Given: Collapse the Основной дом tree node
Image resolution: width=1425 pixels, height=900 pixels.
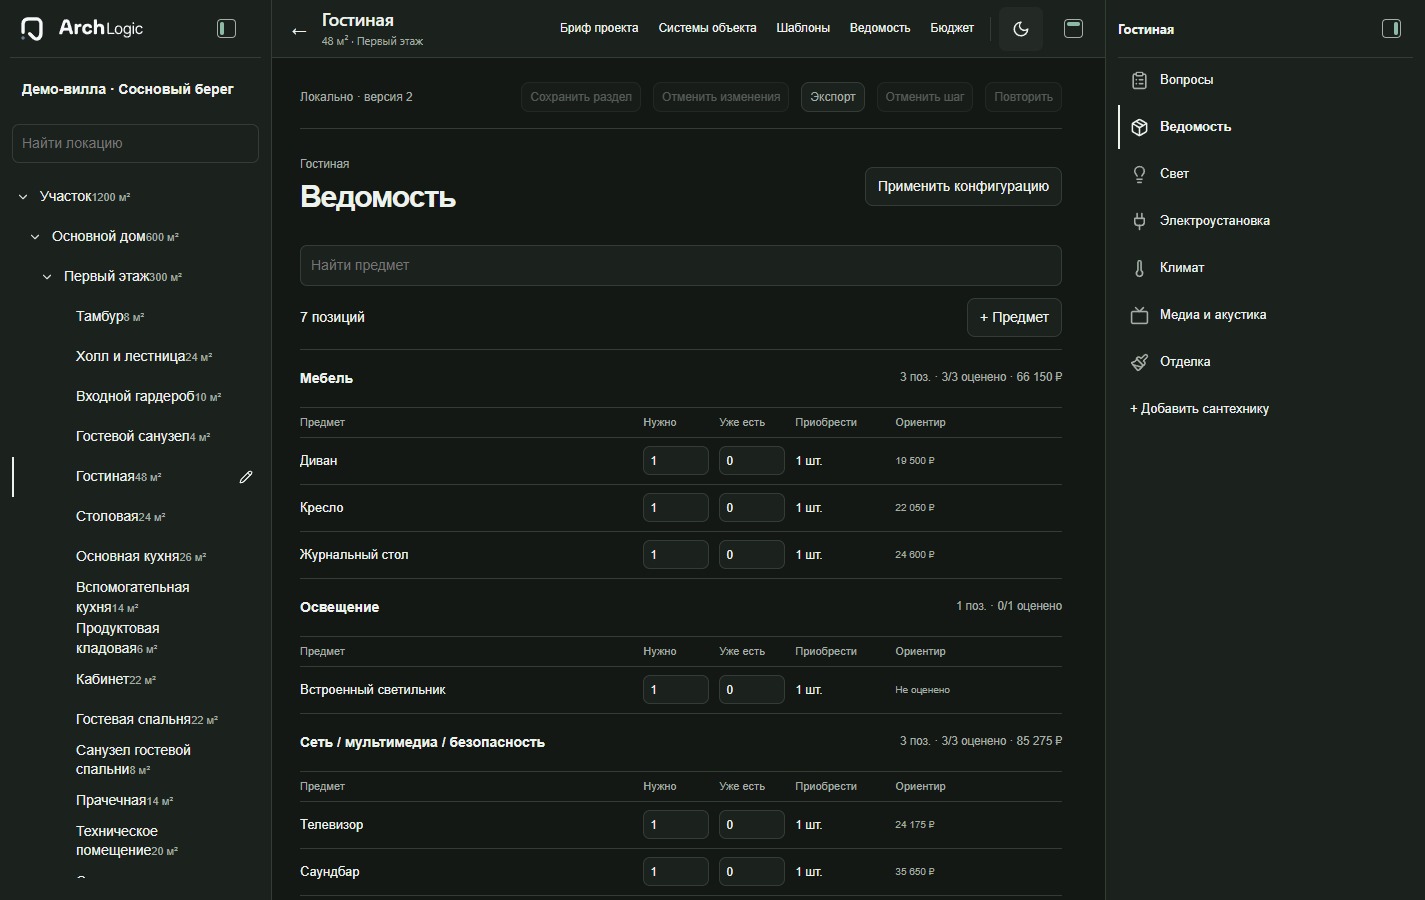Looking at the screenshot, I should pyautogui.click(x=35, y=237).
